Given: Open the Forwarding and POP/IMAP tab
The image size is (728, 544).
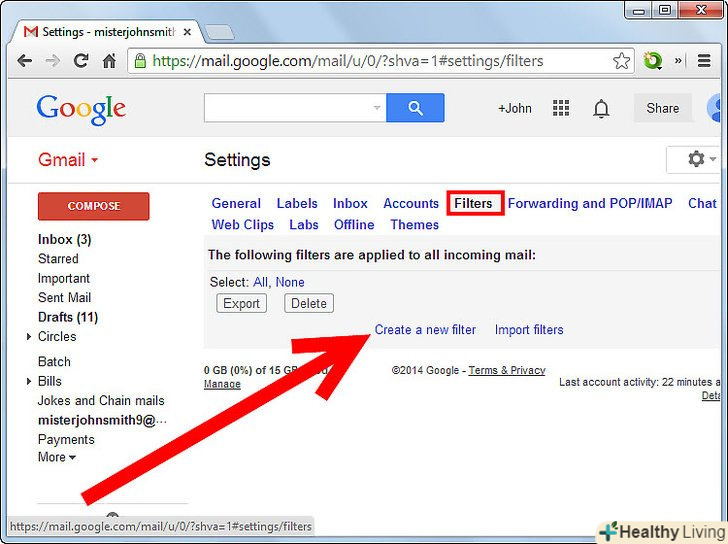Looking at the screenshot, I should coord(590,203).
